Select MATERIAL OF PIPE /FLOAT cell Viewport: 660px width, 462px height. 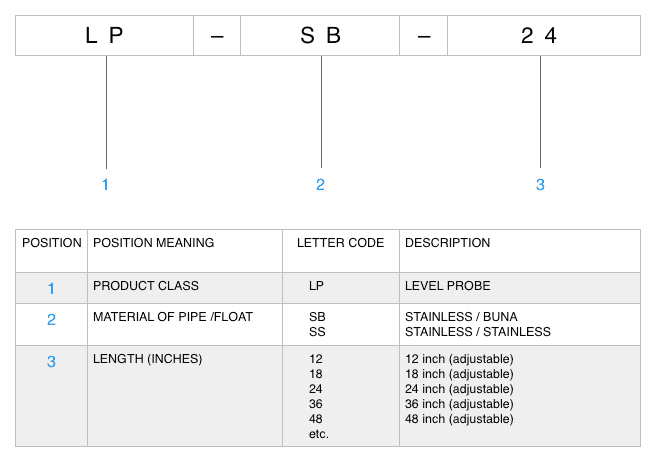click(x=185, y=324)
